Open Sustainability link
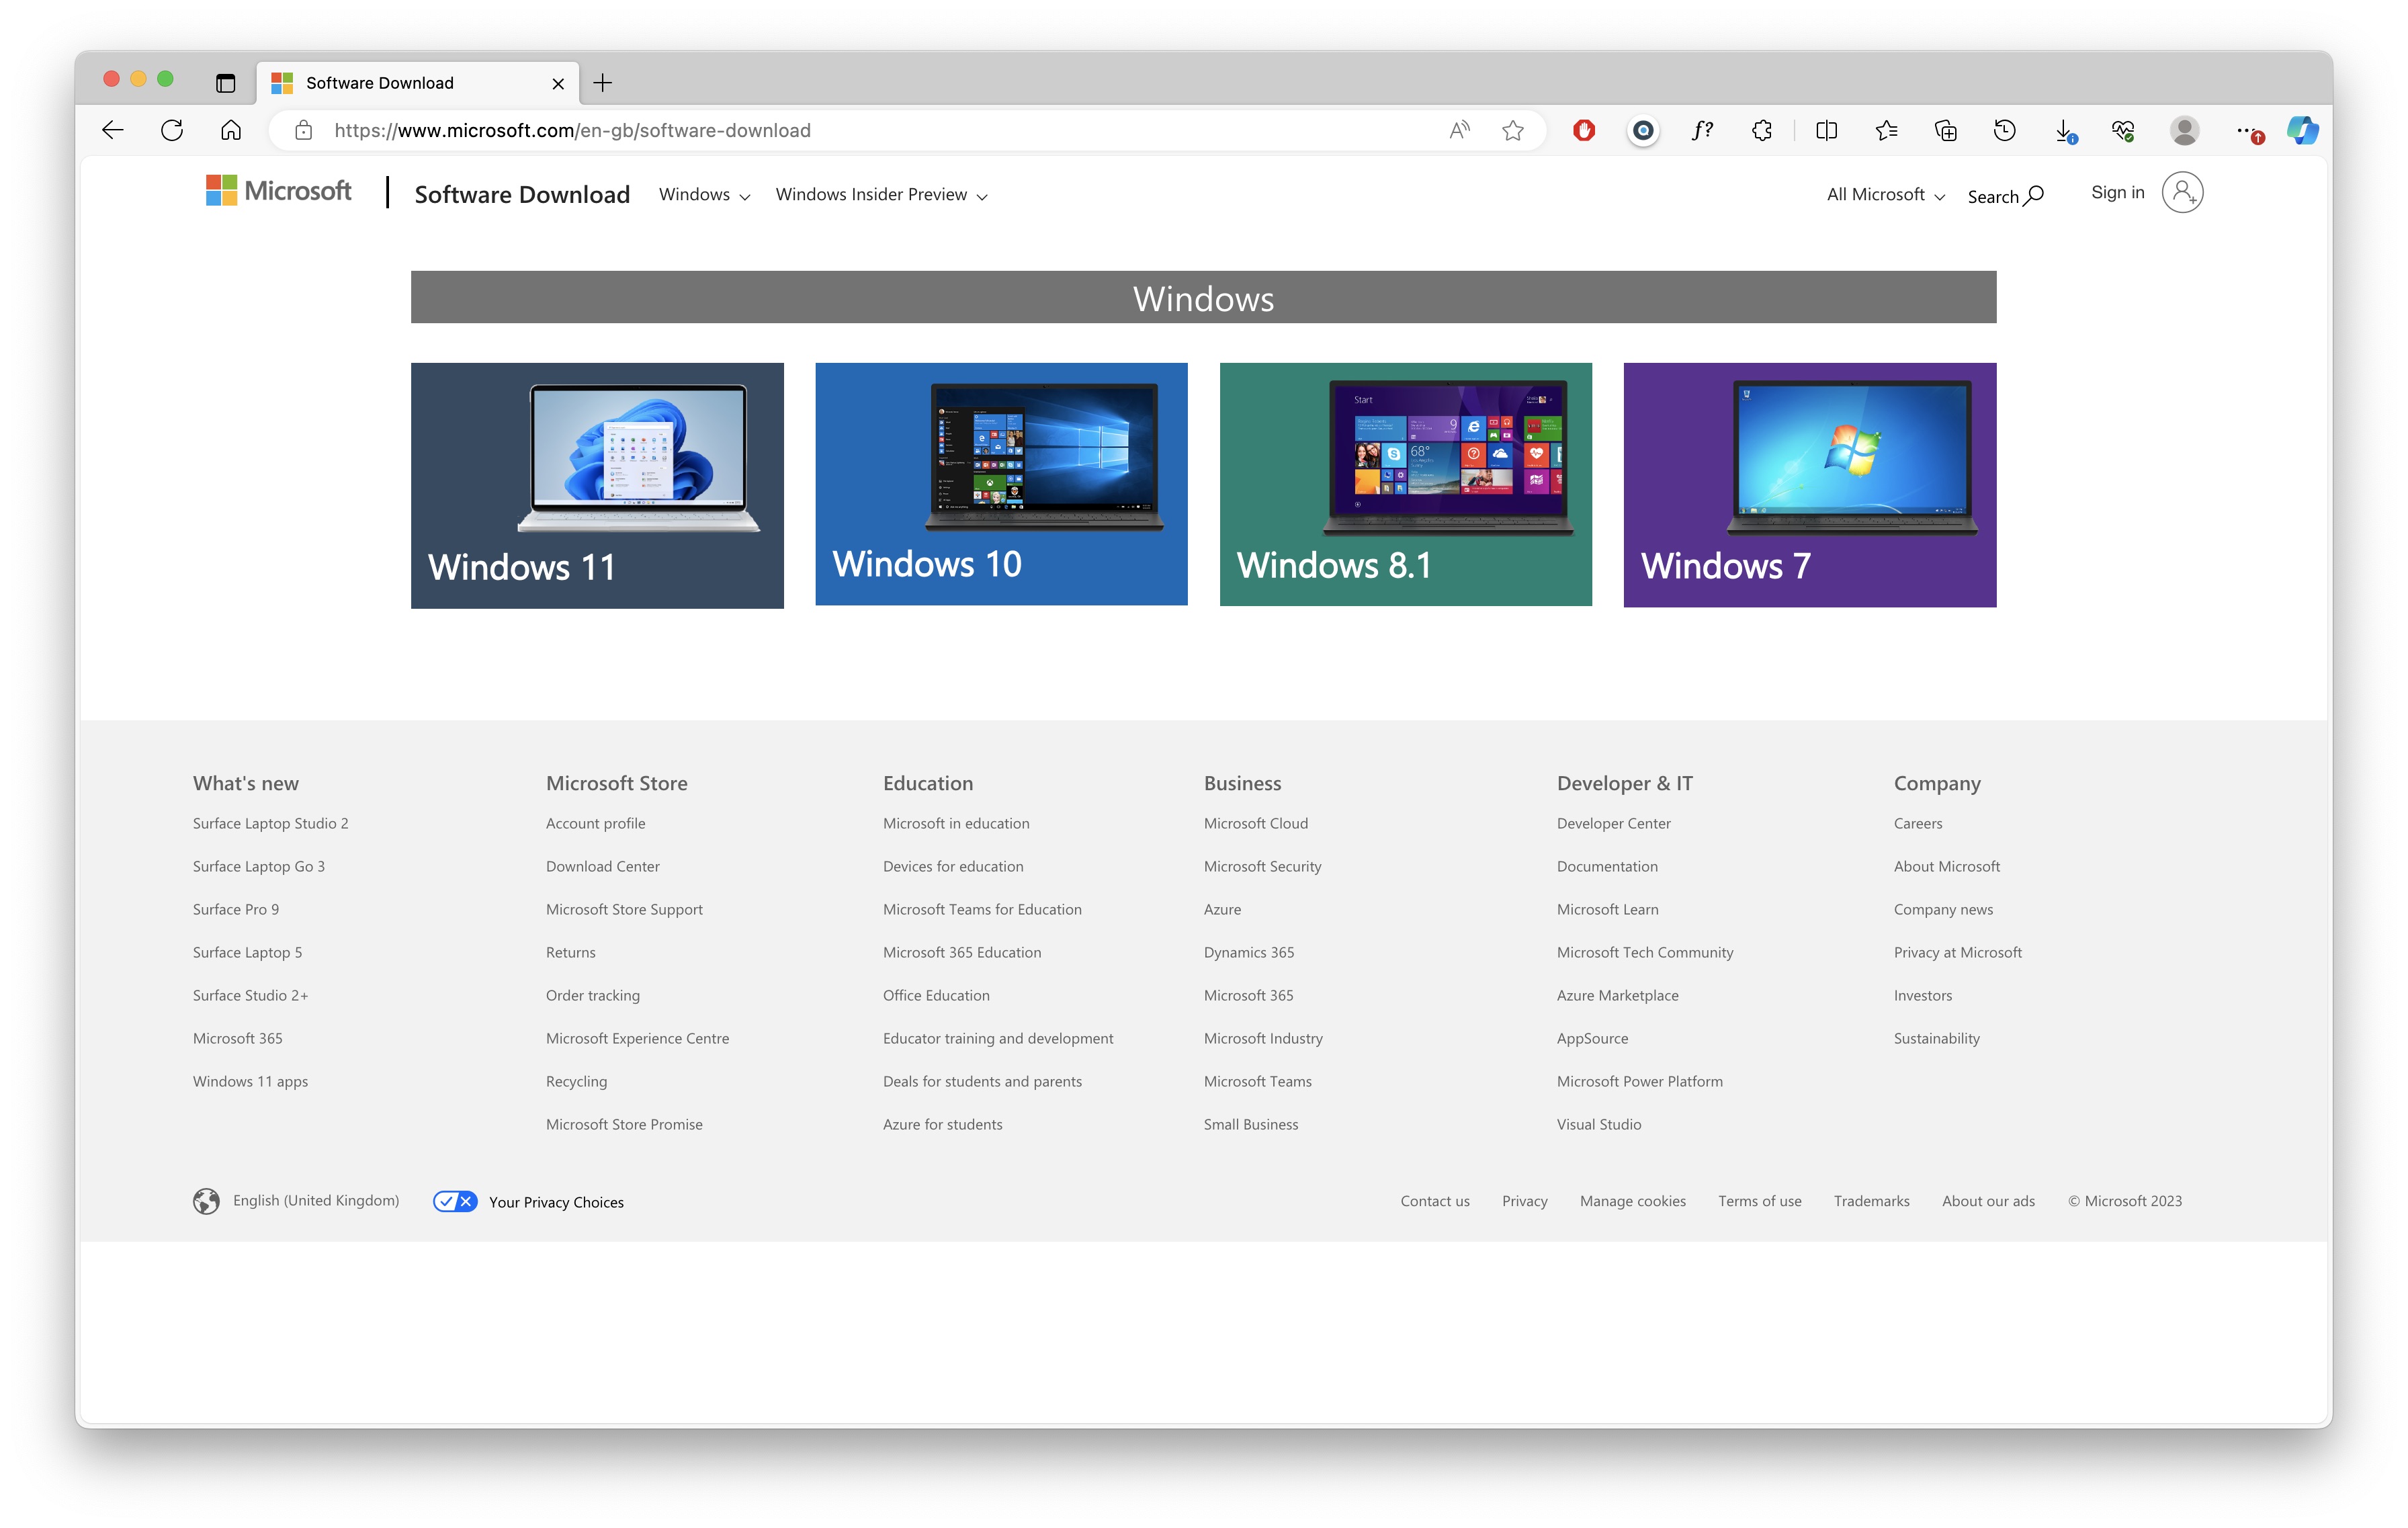Viewport: 2408px width, 1528px height. [1936, 1038]
